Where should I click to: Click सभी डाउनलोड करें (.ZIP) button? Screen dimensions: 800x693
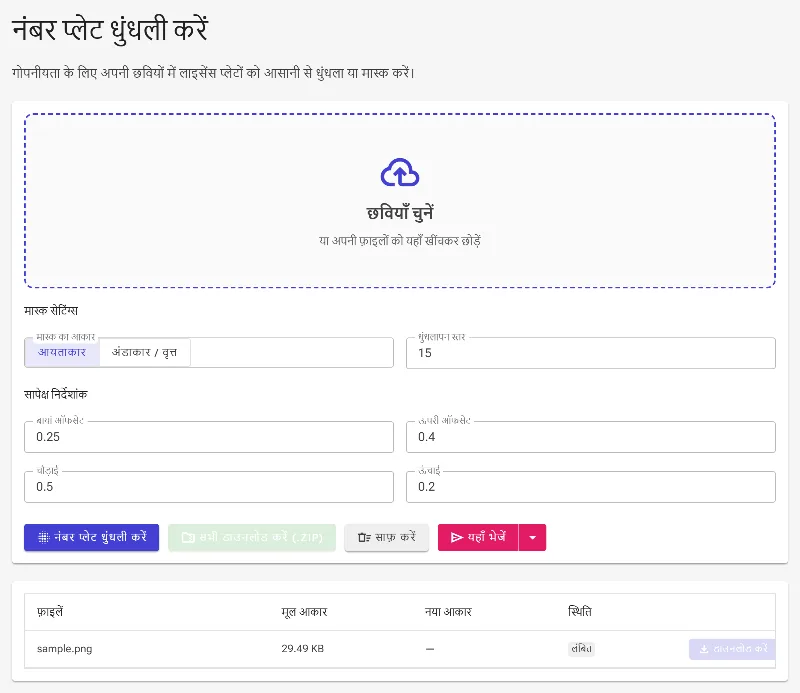pos(252,537)
